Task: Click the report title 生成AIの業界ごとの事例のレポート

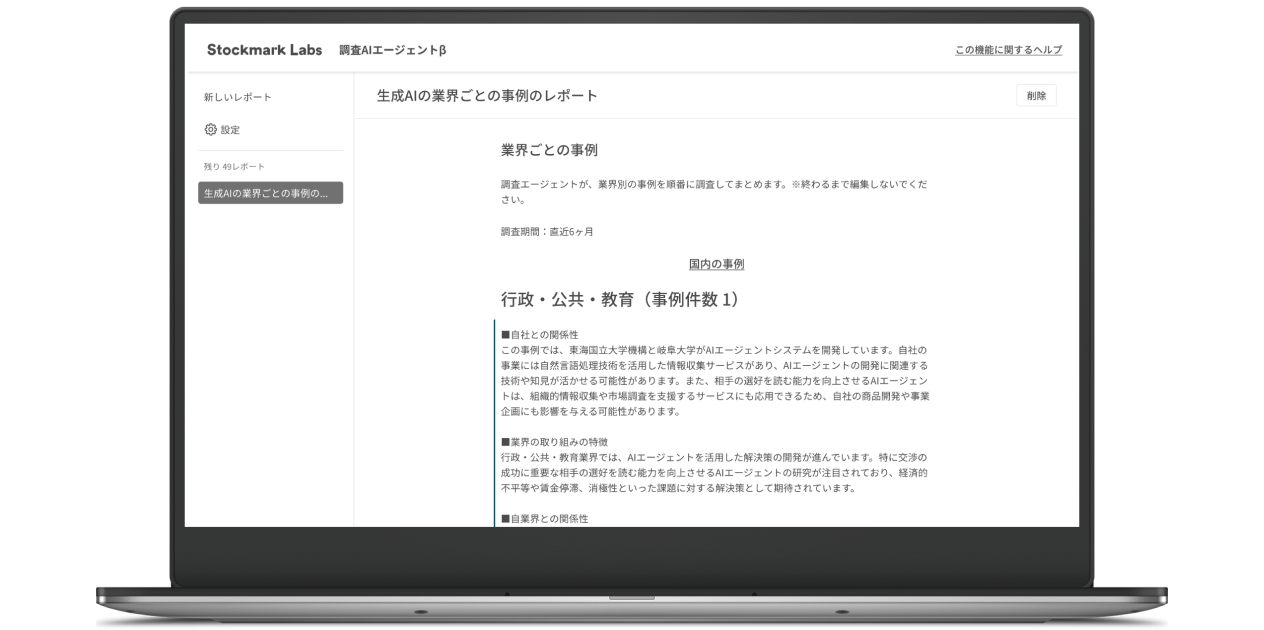Action: [x=487, y=96]
